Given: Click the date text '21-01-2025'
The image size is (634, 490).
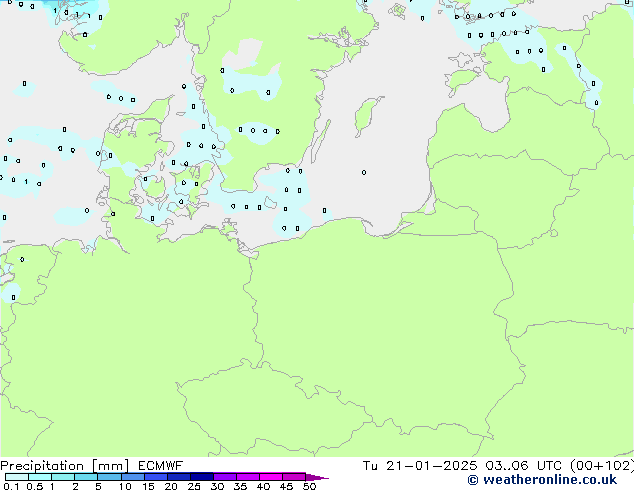Looking at the screenshot, I should (x=431, y=466).
